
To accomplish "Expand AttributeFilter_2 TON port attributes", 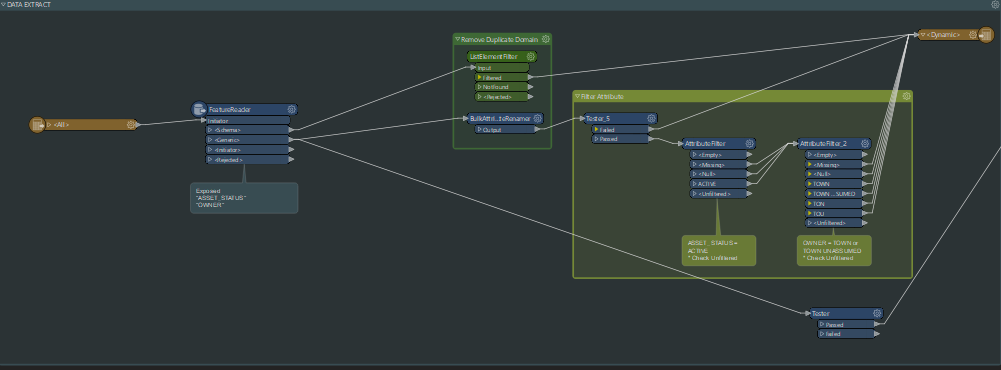I will pyautogui.click(x=809, y=204).
